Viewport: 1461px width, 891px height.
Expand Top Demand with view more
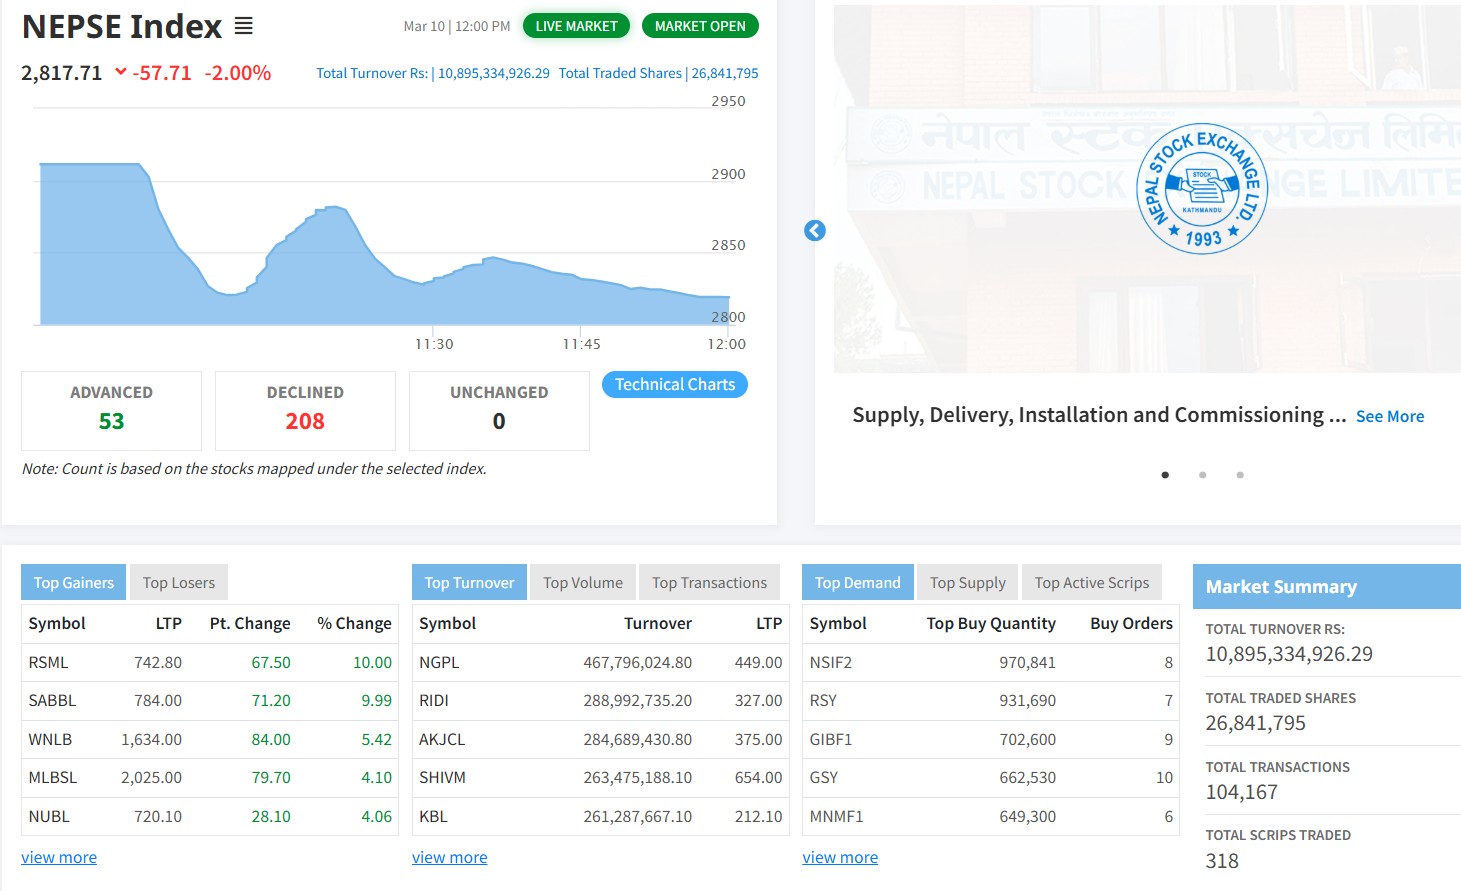coord(839,858)
